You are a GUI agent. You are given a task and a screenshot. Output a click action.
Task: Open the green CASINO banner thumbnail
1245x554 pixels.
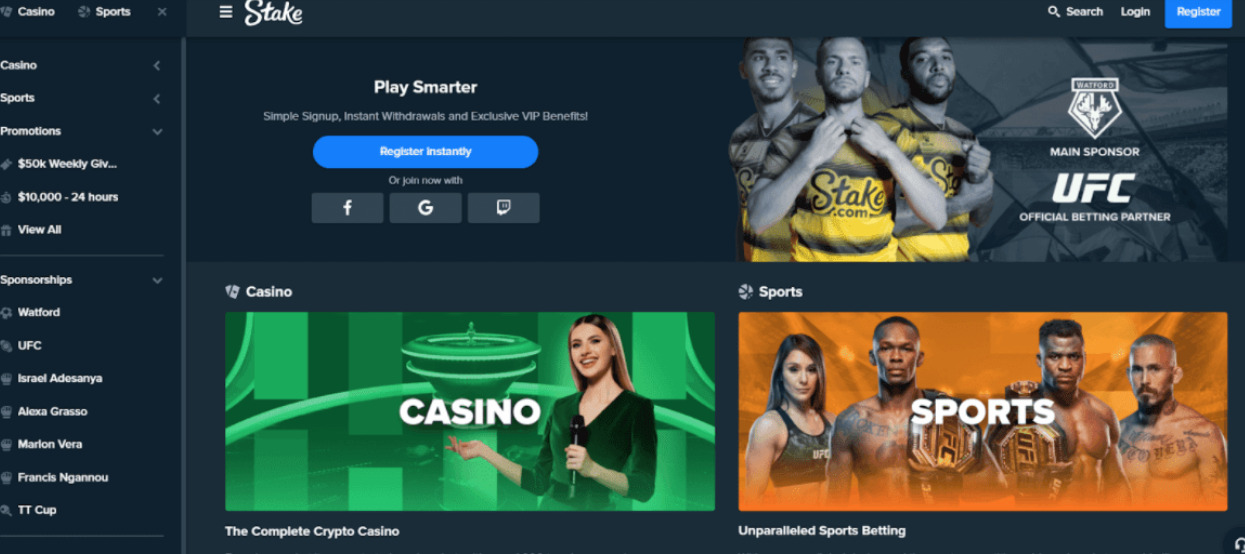coord(470,411)
